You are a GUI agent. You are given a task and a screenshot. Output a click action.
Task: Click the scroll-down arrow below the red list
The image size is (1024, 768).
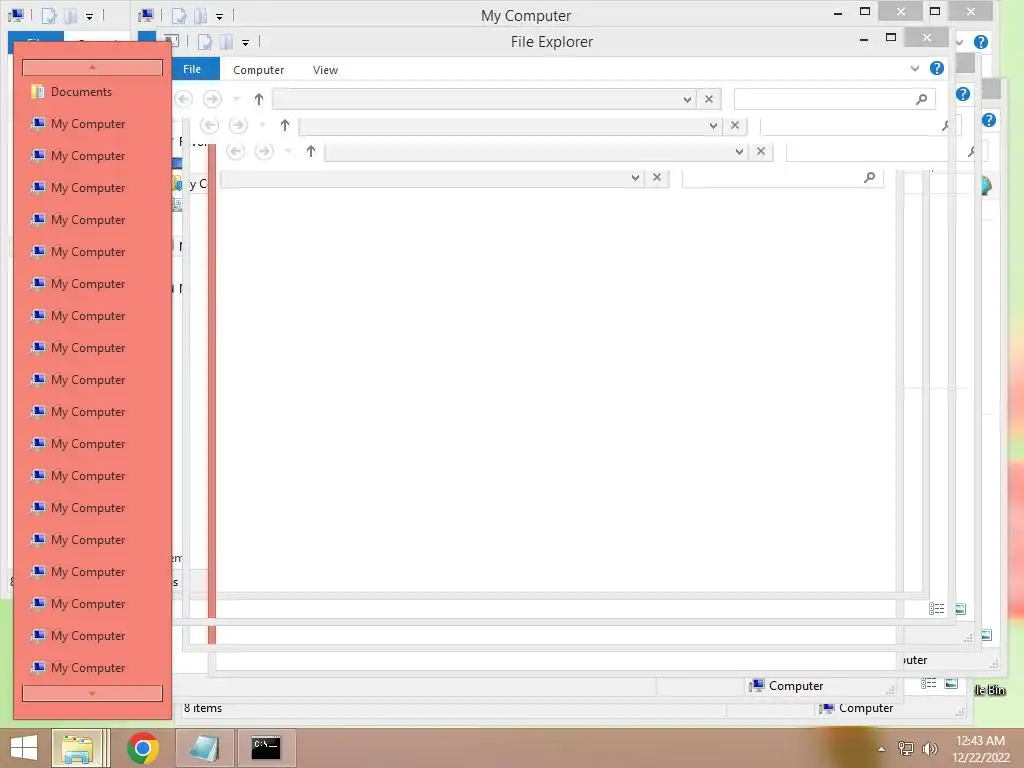coord(92,693)
